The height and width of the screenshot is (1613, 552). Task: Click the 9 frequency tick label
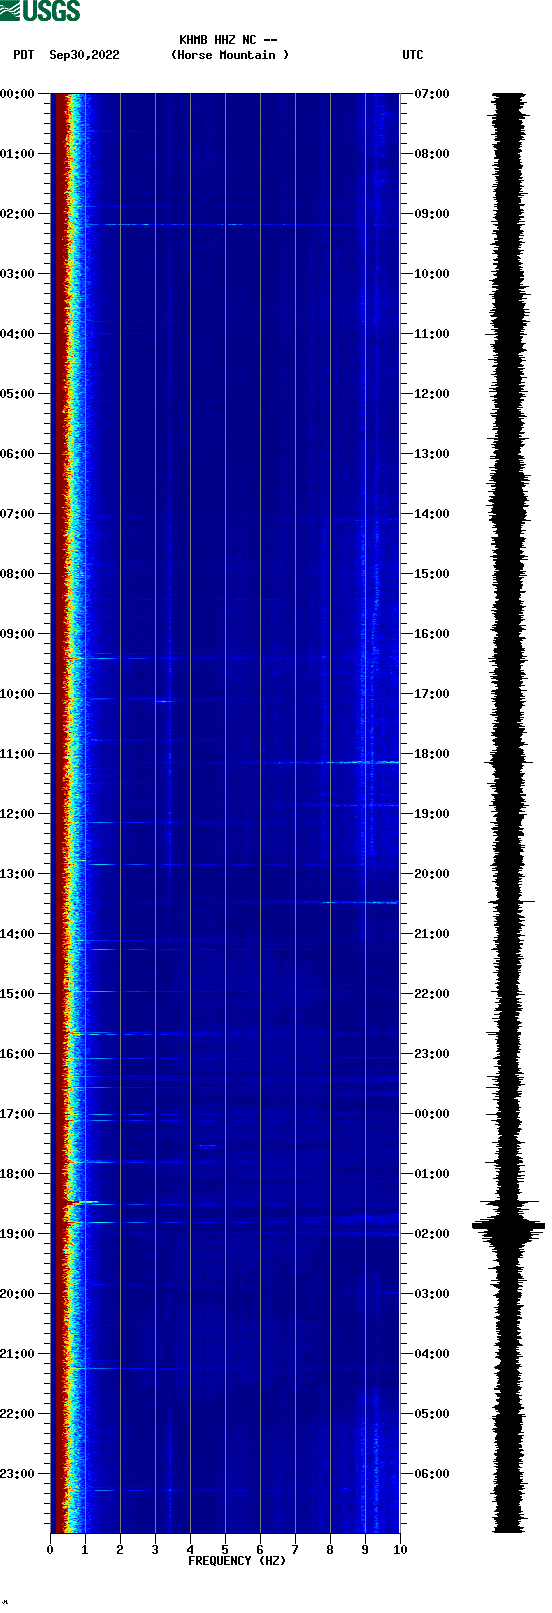click(365, 1550)
